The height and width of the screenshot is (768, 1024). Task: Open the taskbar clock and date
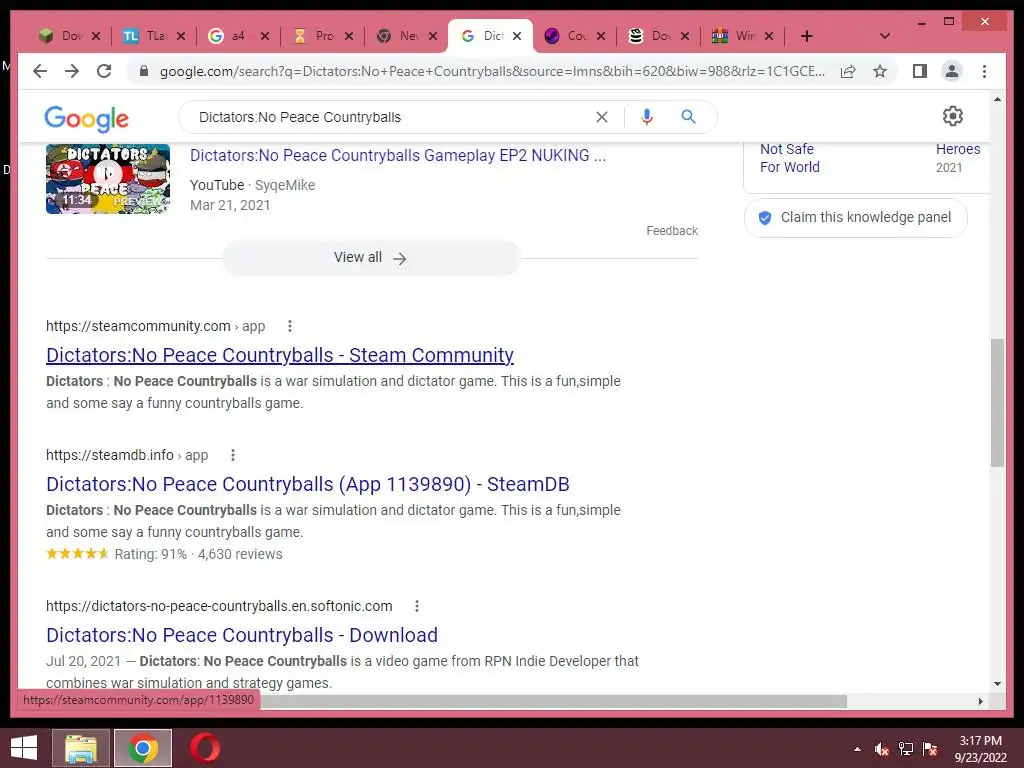point(980,749)
